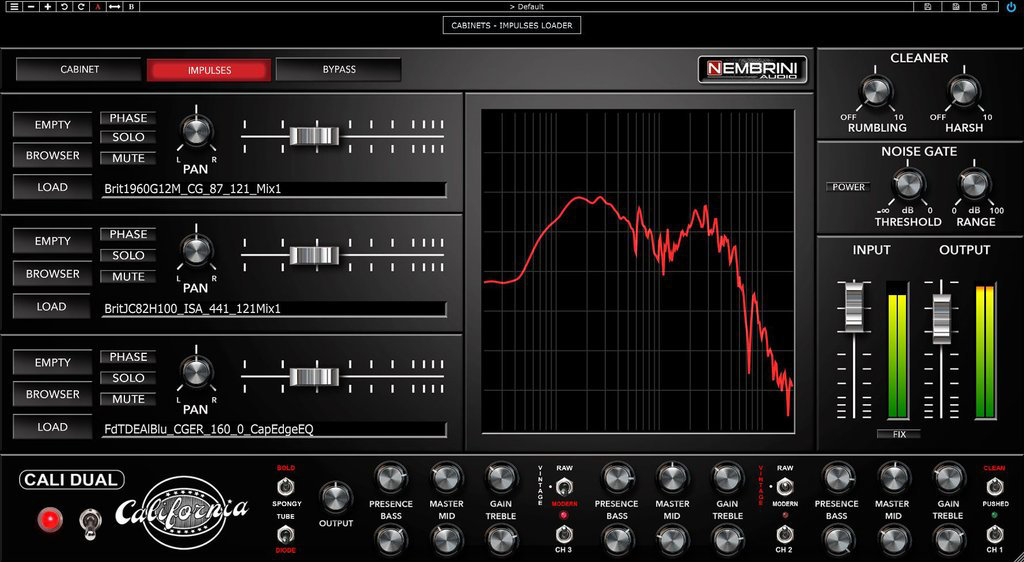The width and height of the screenshot is (1024, 562).
Task: Click the INPUT fader handle
Action: pos(854,305)
